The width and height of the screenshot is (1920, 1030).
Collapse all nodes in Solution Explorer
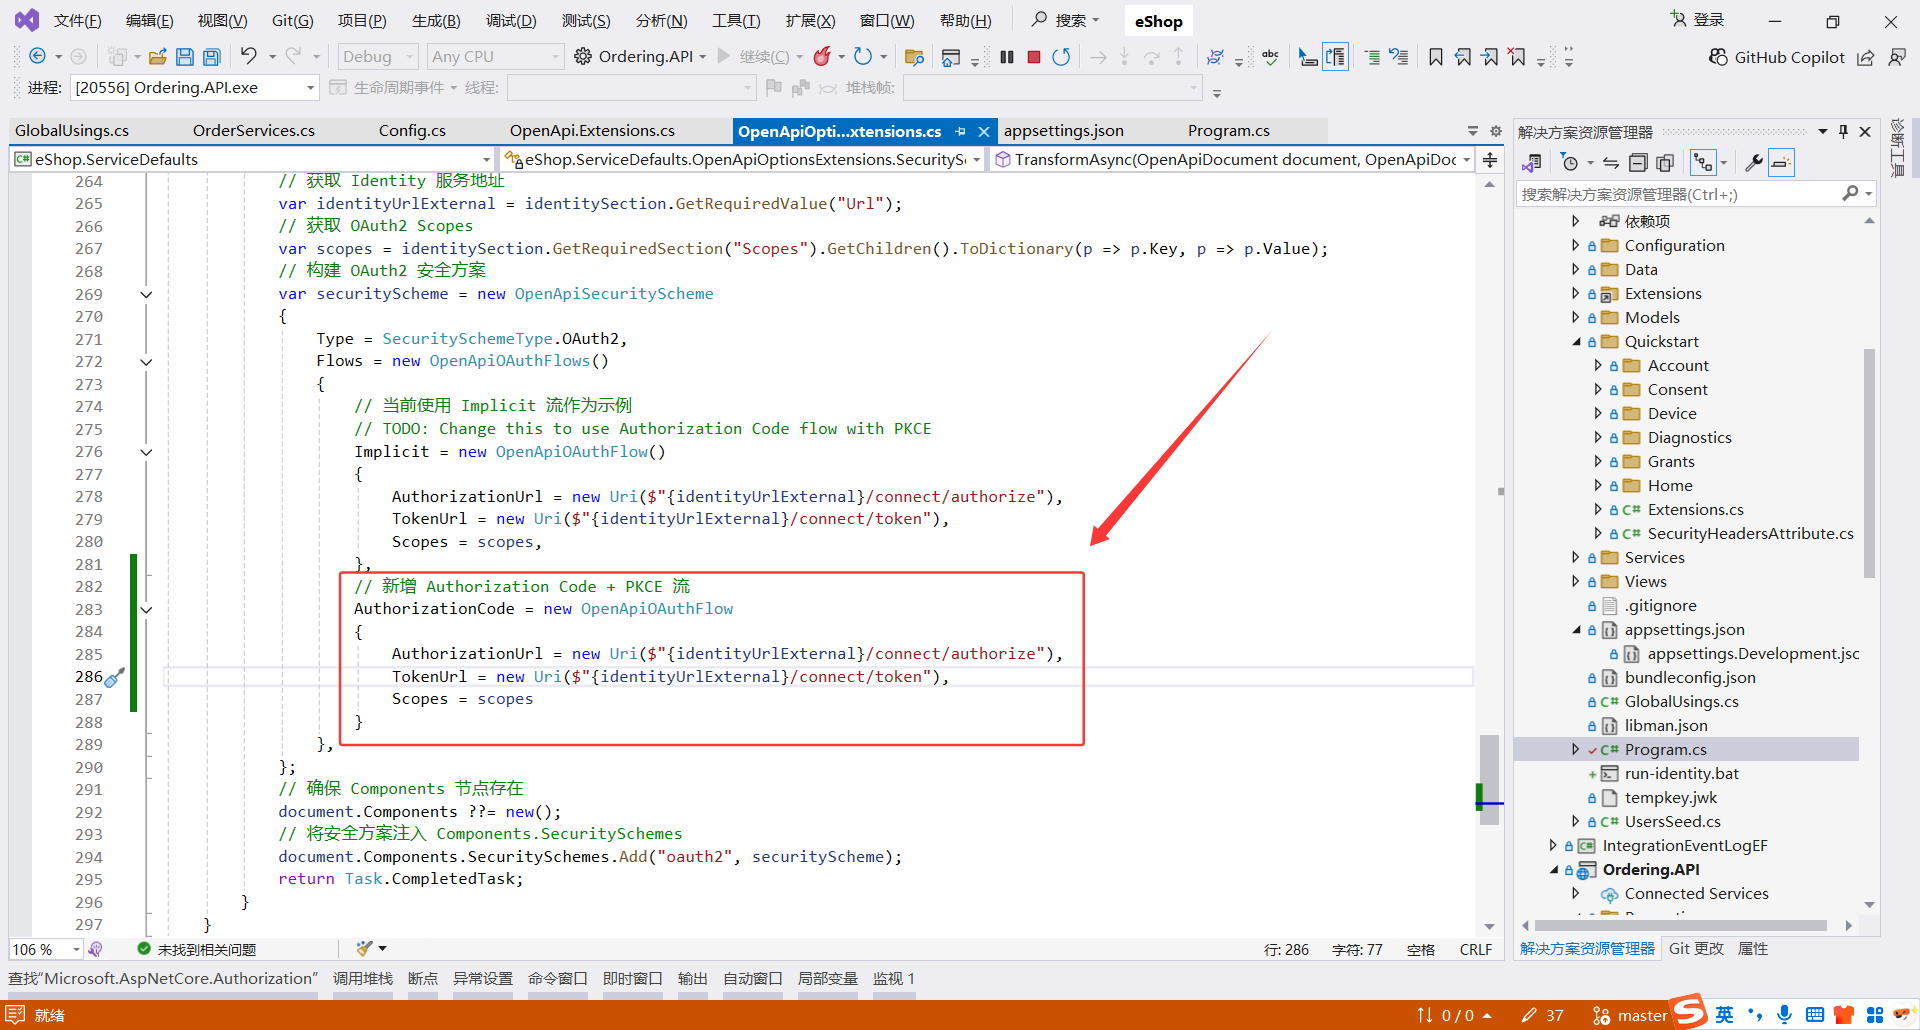coord(1638,163)
